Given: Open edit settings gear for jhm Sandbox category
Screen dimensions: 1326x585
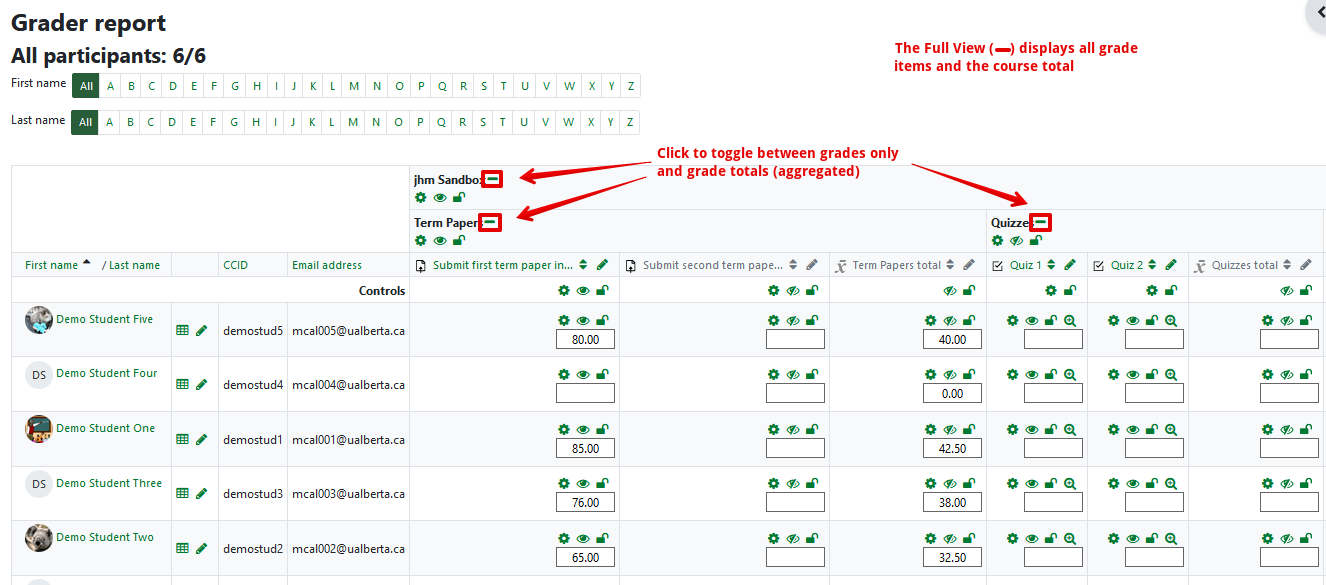Looking at the screenshot, I should tap(421, 197).
